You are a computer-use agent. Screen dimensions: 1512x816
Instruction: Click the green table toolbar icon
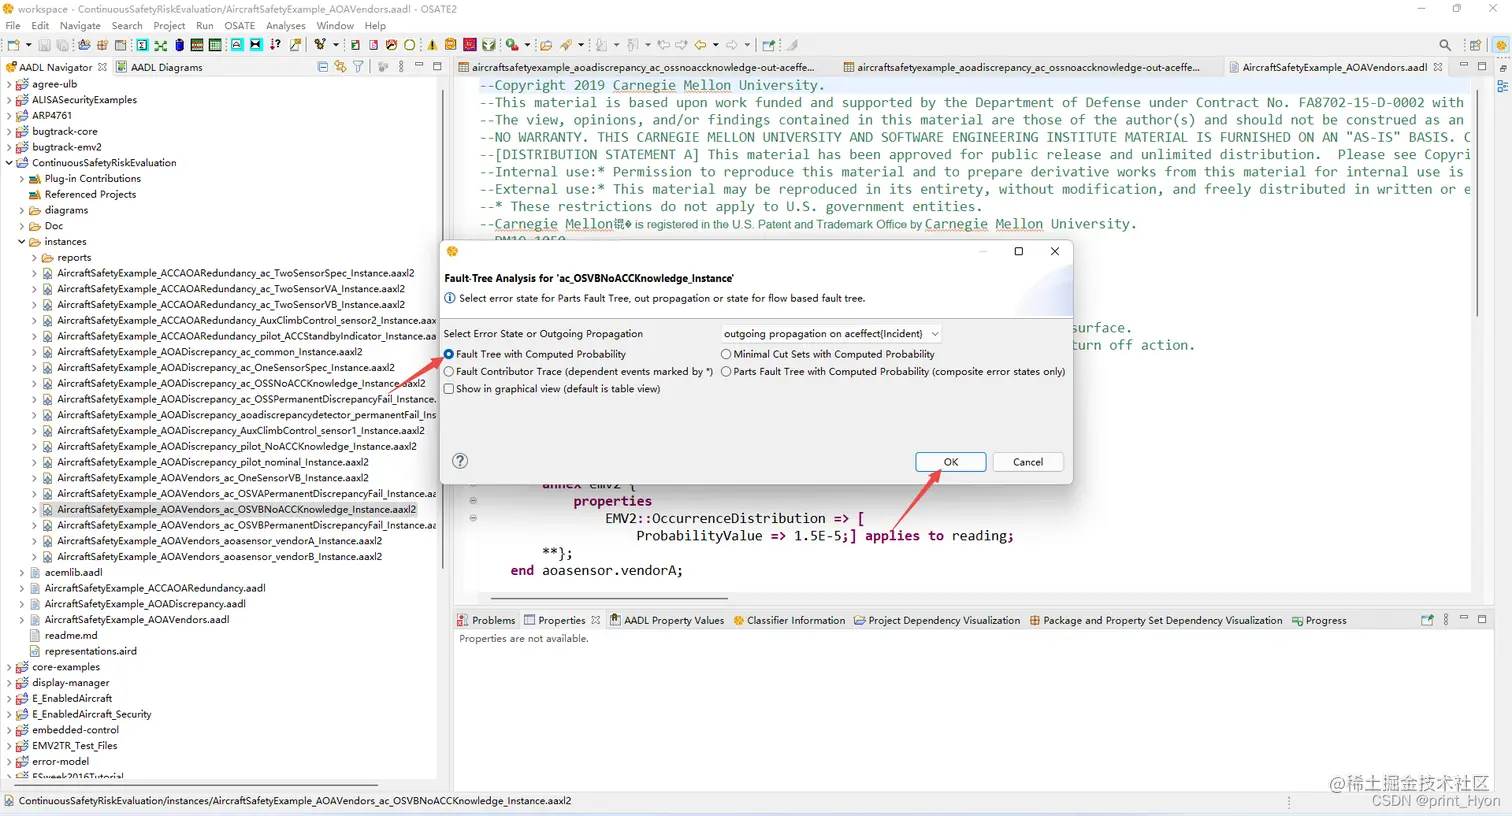coord(215,45)
